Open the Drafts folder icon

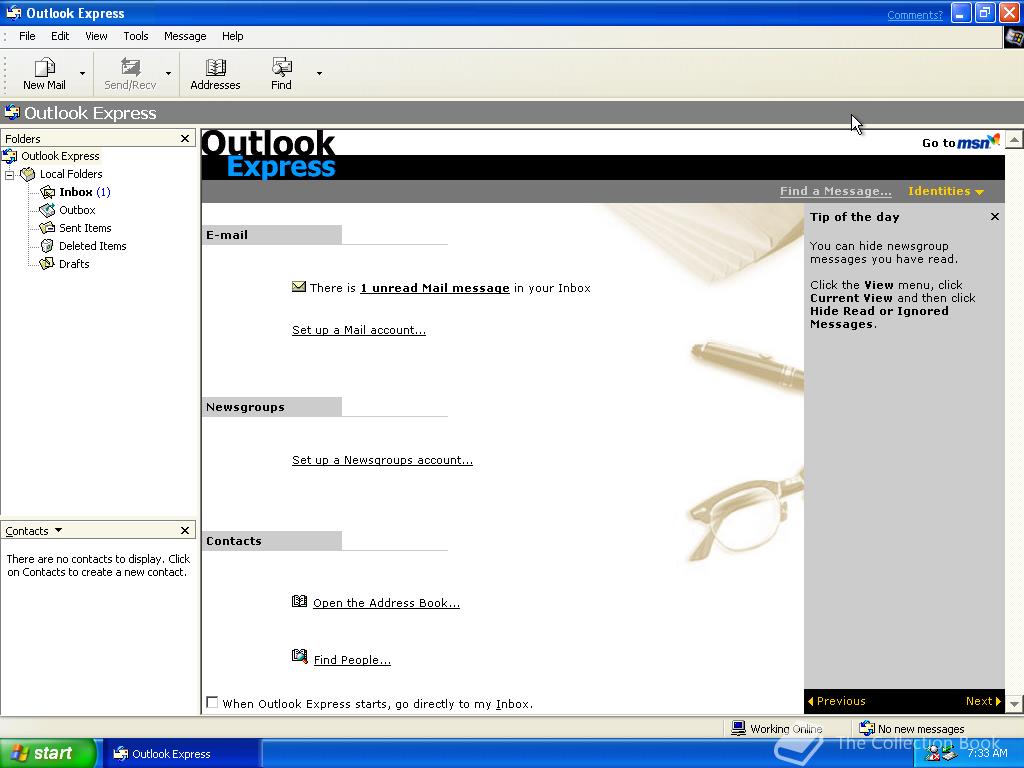(x=48, y=264)
